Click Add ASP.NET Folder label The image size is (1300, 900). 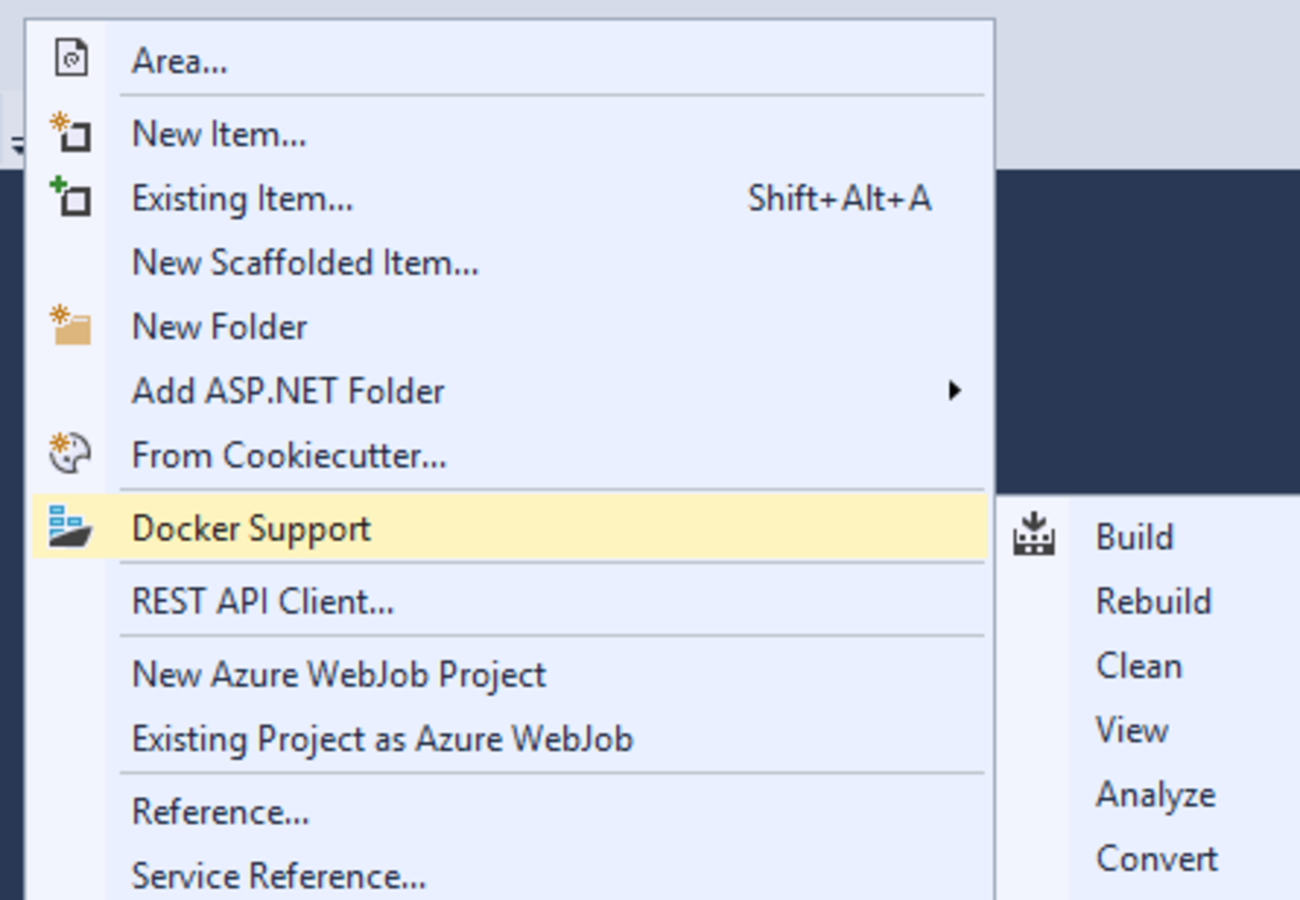point(288,391)
